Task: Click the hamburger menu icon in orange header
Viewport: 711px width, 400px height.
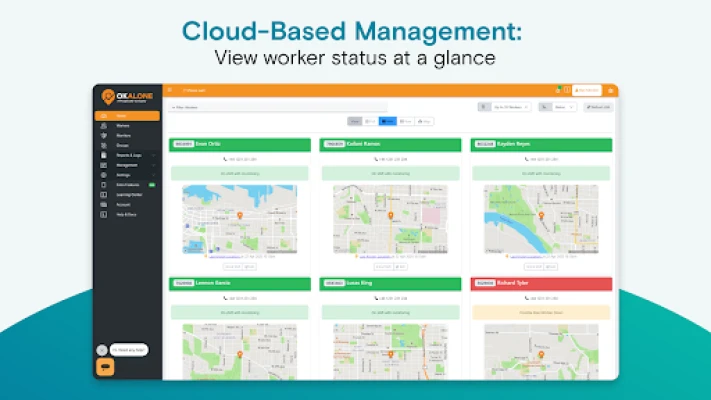Action: [x=170, y=90]
